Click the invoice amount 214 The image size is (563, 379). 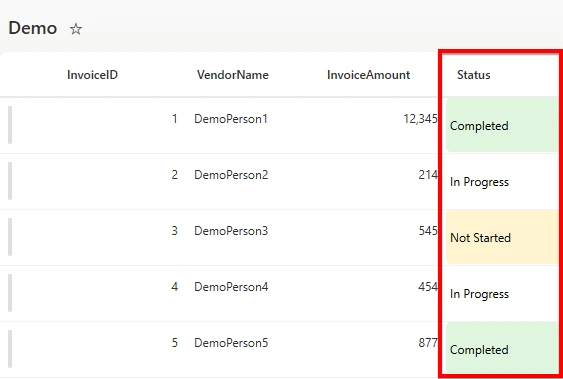(x=428, y=175)
